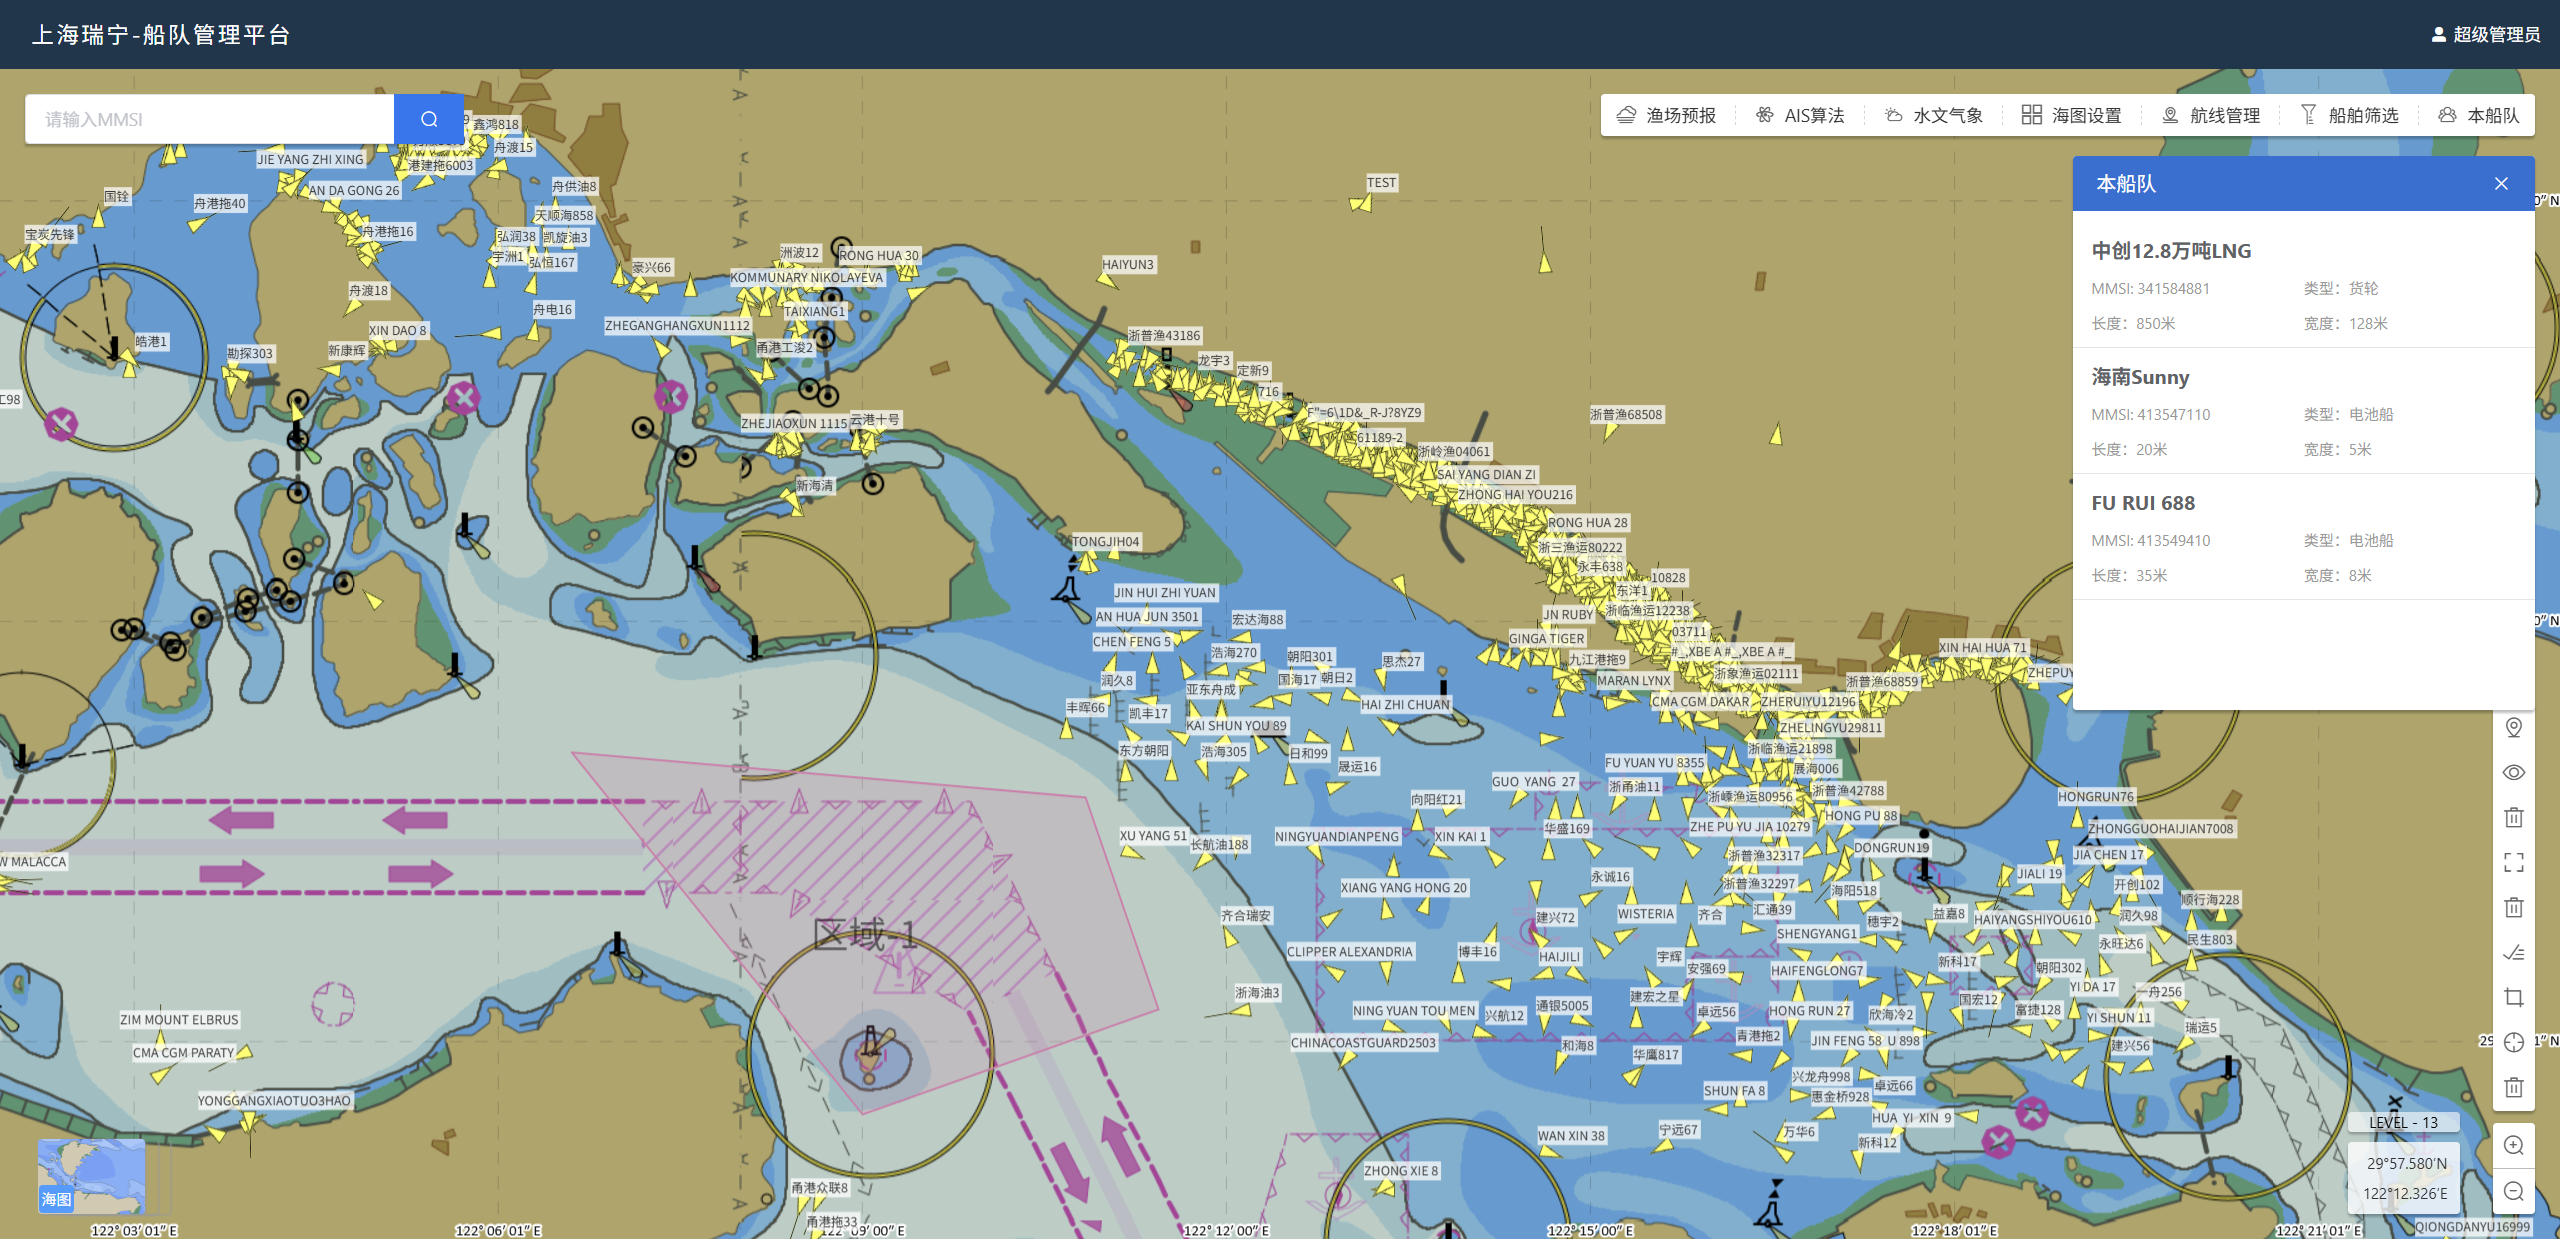
Task: Select the crop tool in map toolbar
Action: [2514, 997]
